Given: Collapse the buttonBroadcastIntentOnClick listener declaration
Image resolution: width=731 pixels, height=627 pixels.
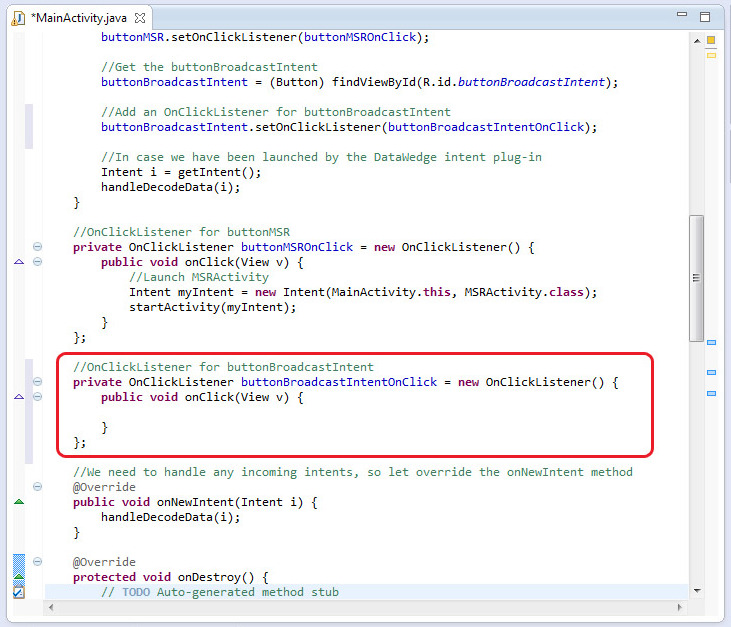Looking at the screenshot, I should coord(38,382).
